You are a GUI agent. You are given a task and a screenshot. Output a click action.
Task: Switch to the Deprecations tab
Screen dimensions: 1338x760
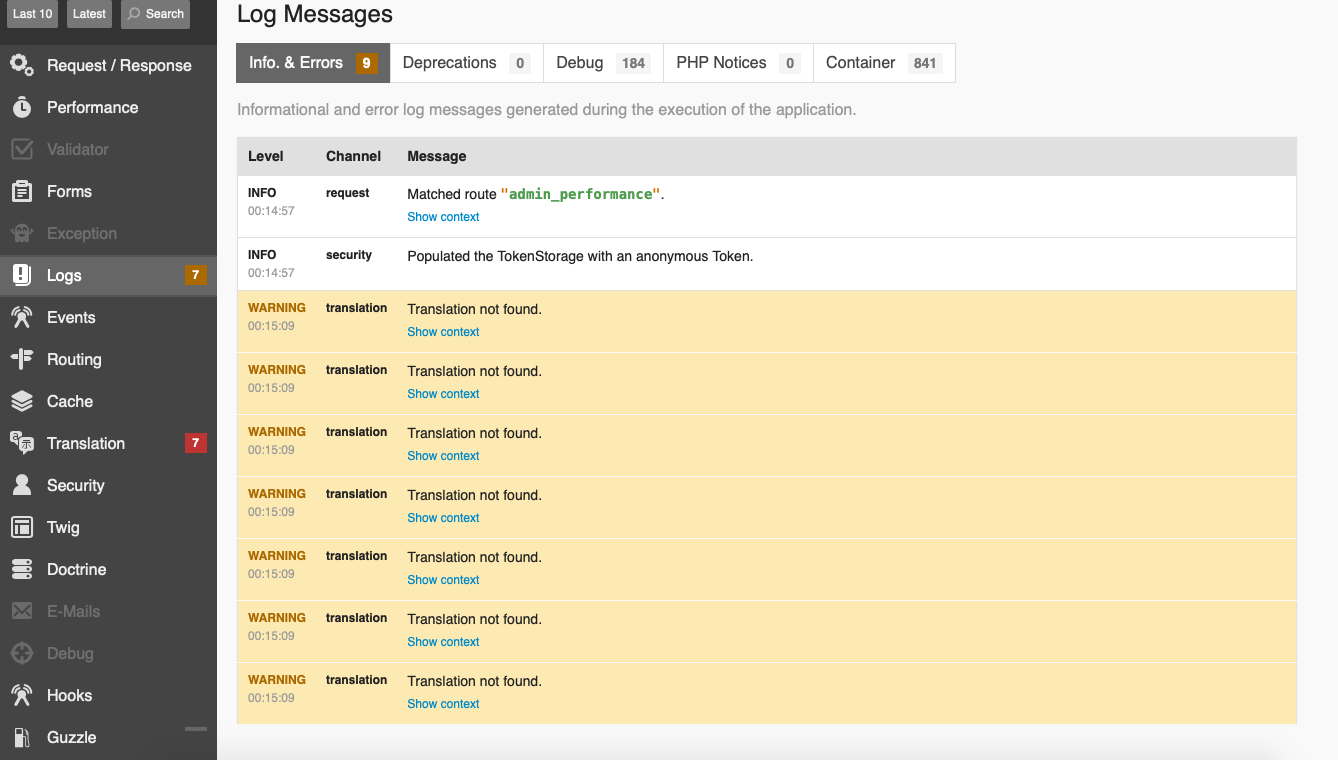(x=467, y=63)
